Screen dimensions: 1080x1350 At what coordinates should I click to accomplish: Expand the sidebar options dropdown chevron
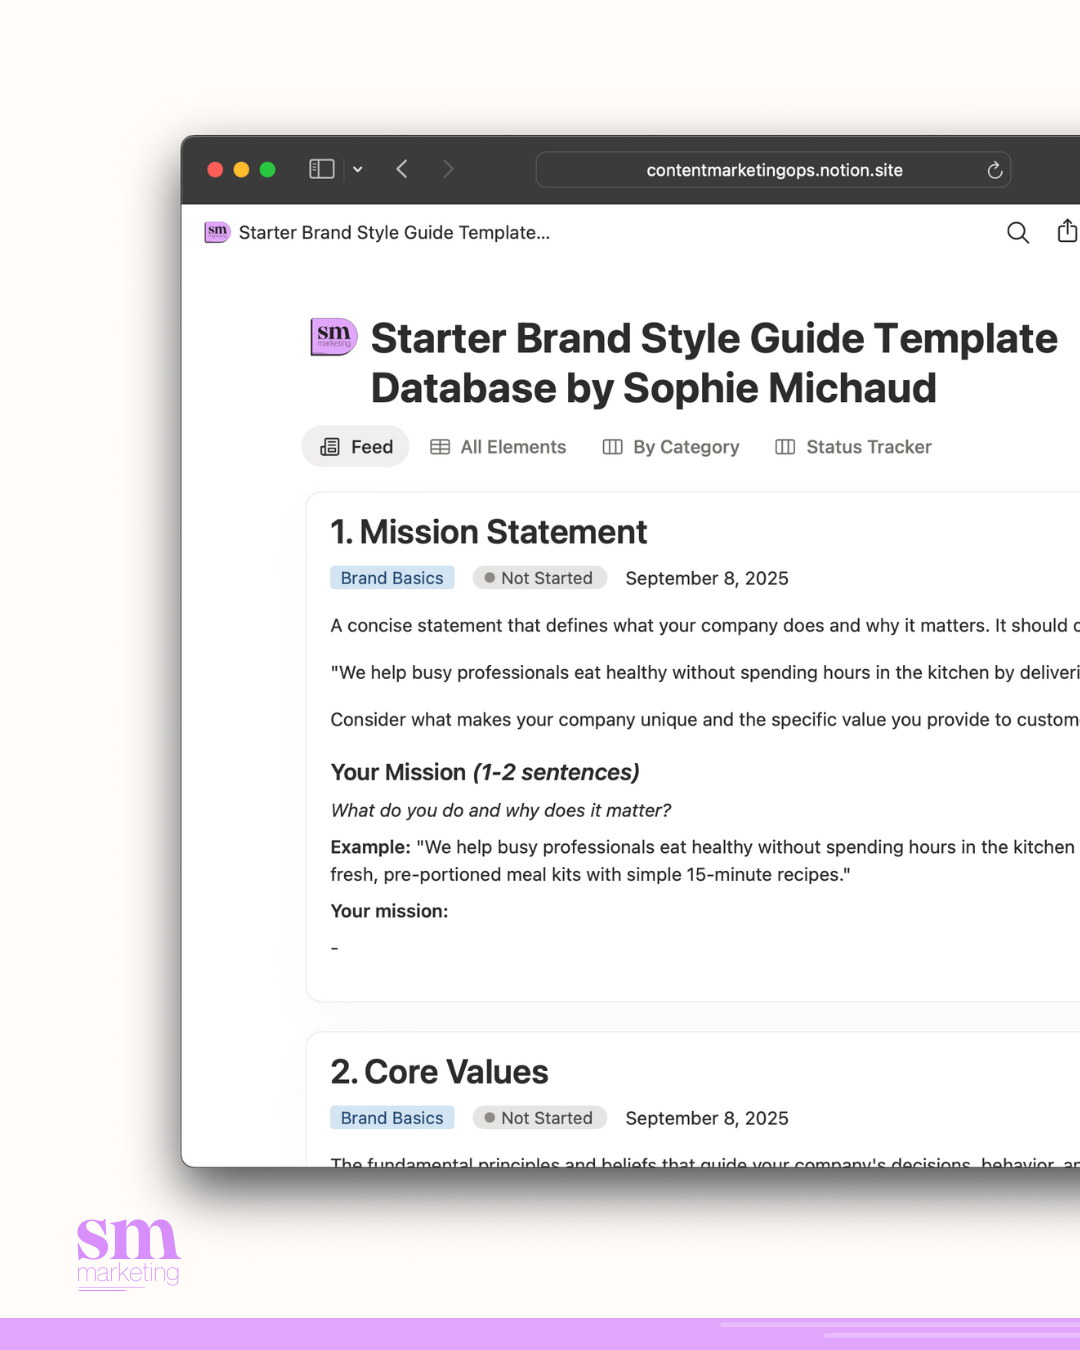358,170
